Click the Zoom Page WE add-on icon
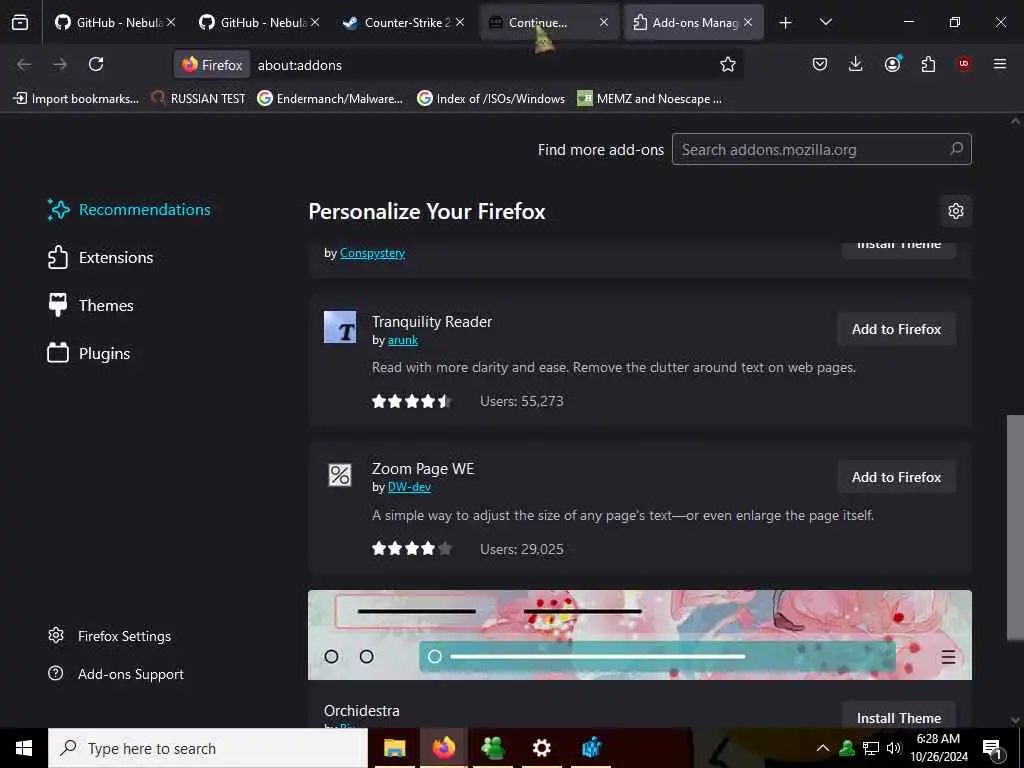 click(340, 475)
